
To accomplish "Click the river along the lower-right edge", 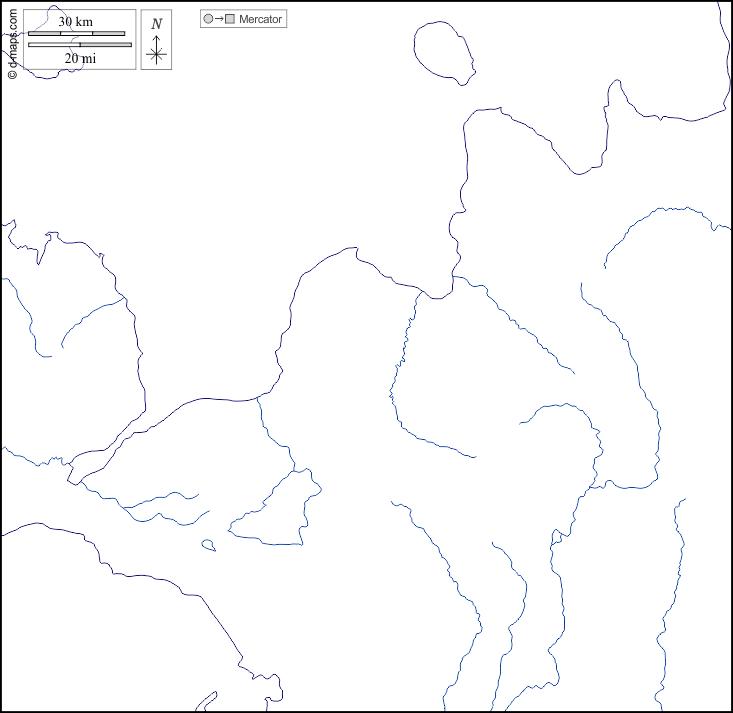I will click(672, 600).
